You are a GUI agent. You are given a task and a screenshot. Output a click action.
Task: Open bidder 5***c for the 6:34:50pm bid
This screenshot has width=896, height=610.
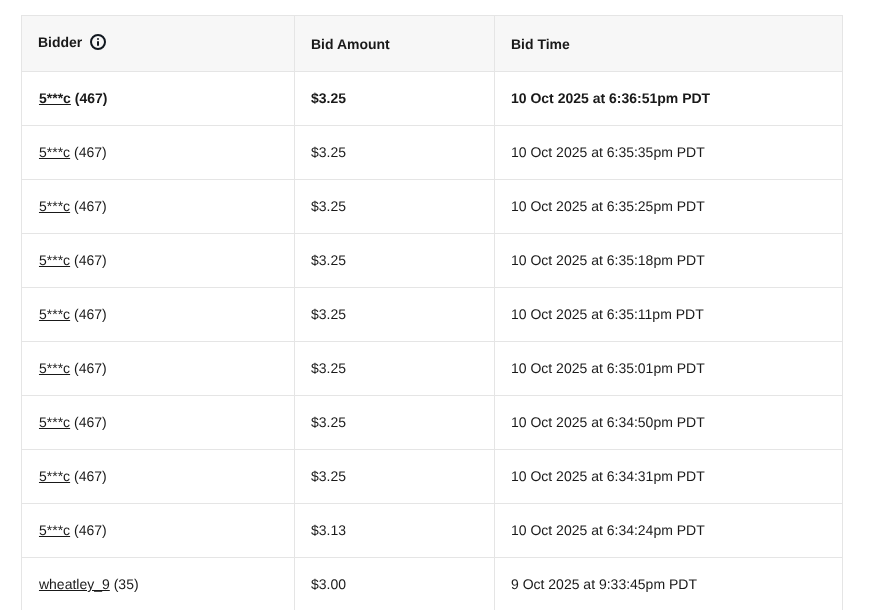point(55,423)
